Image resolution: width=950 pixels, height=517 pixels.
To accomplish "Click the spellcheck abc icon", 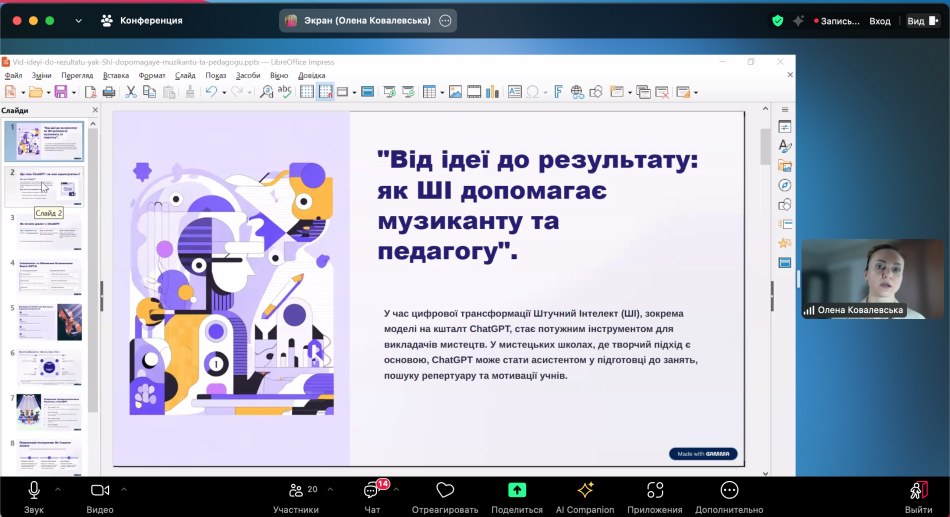I will tap(285, 92).
